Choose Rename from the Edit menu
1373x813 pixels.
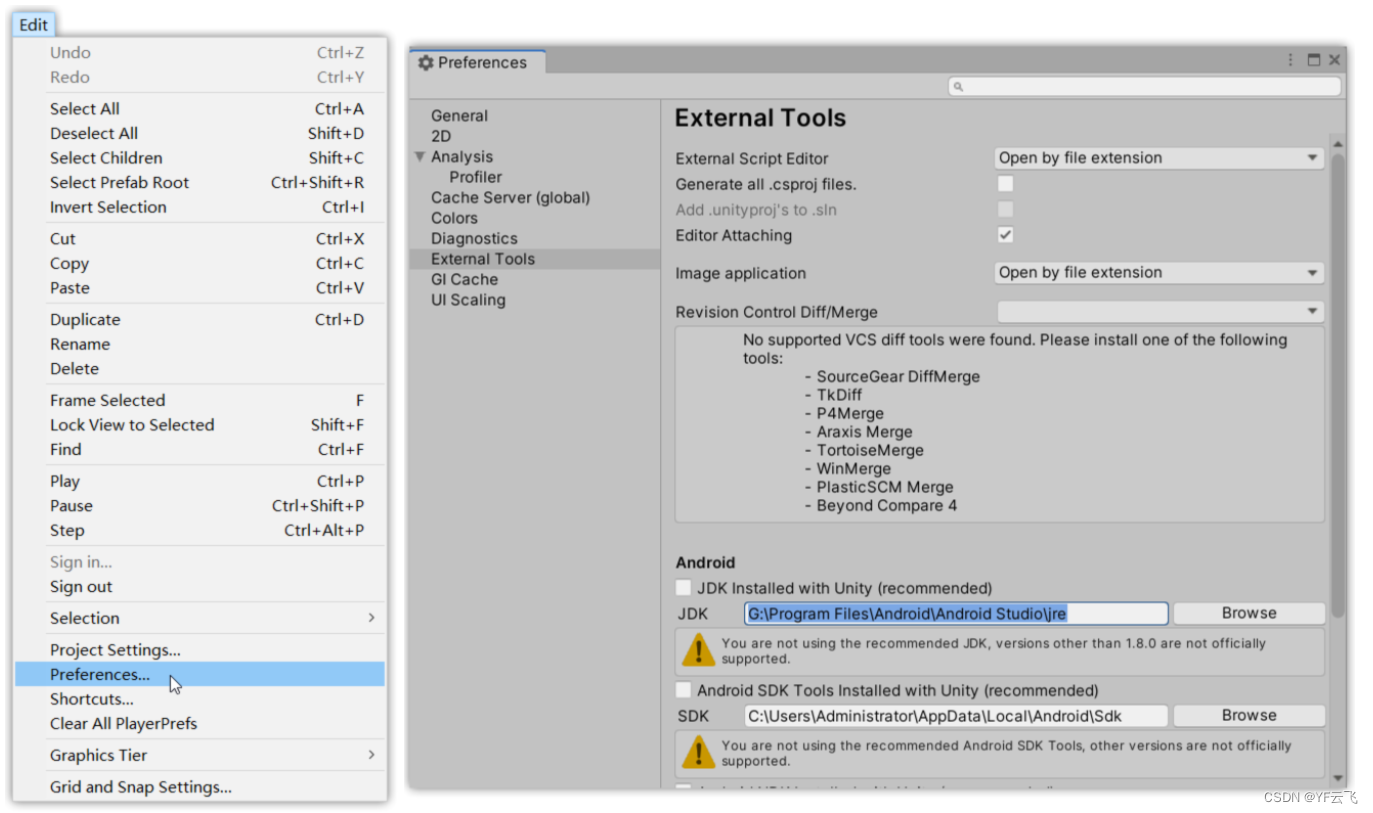200,344
